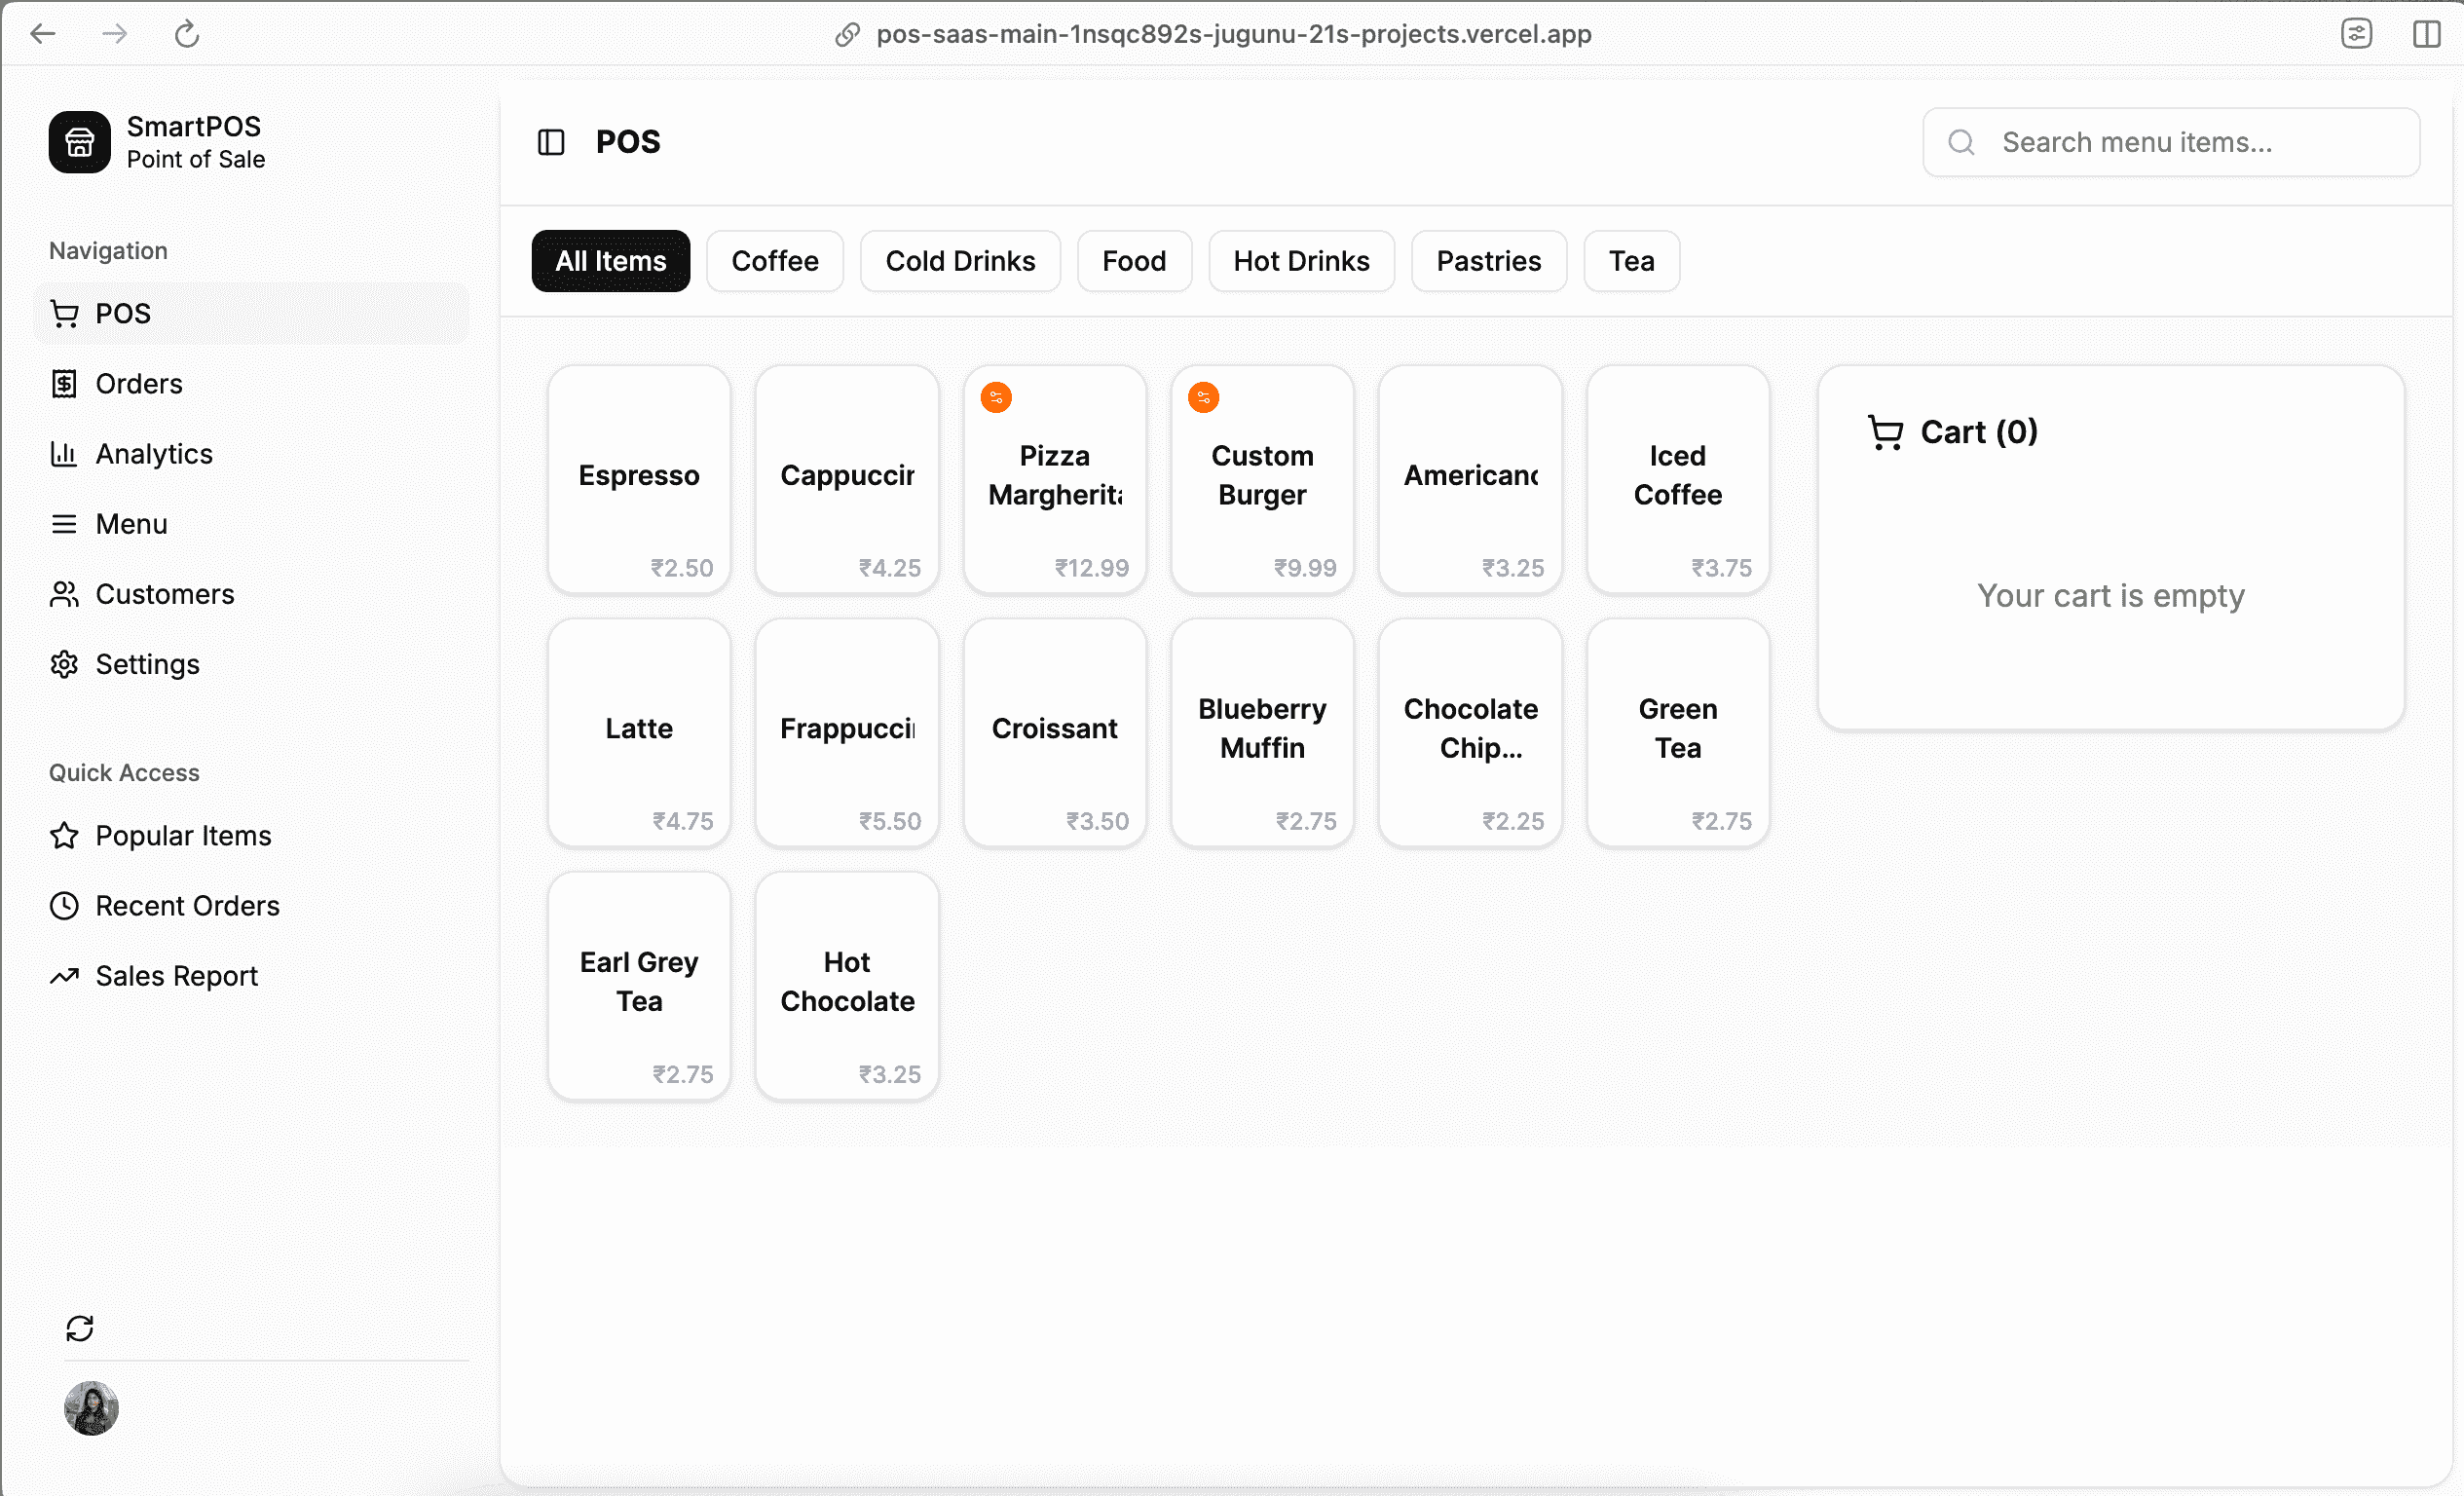Click orange customize badge on Custom Burger
This screenshot has height=1496, width=2464.
[x=1203, y=398]
